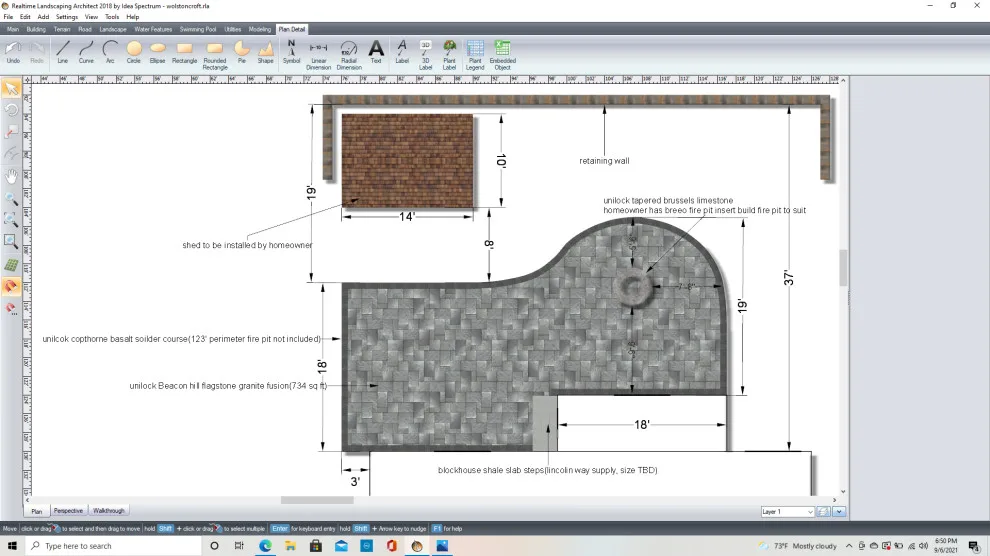This screenshot has height=556, width=990.
Task: Open File Explorer from taskbar
Action: tap(290, 546)
